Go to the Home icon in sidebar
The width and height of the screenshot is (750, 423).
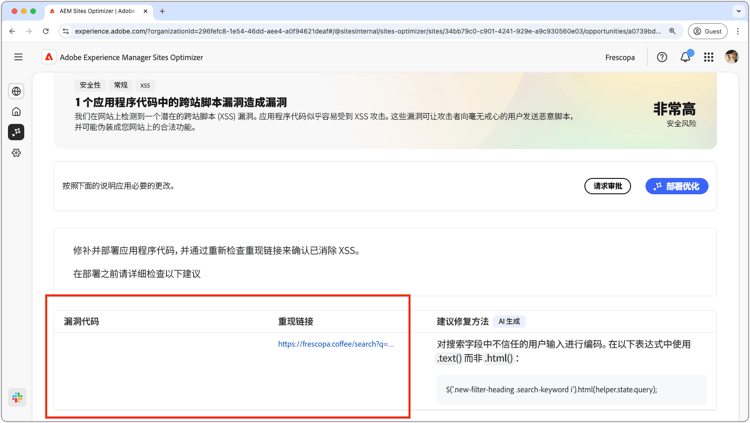[16, 111]
